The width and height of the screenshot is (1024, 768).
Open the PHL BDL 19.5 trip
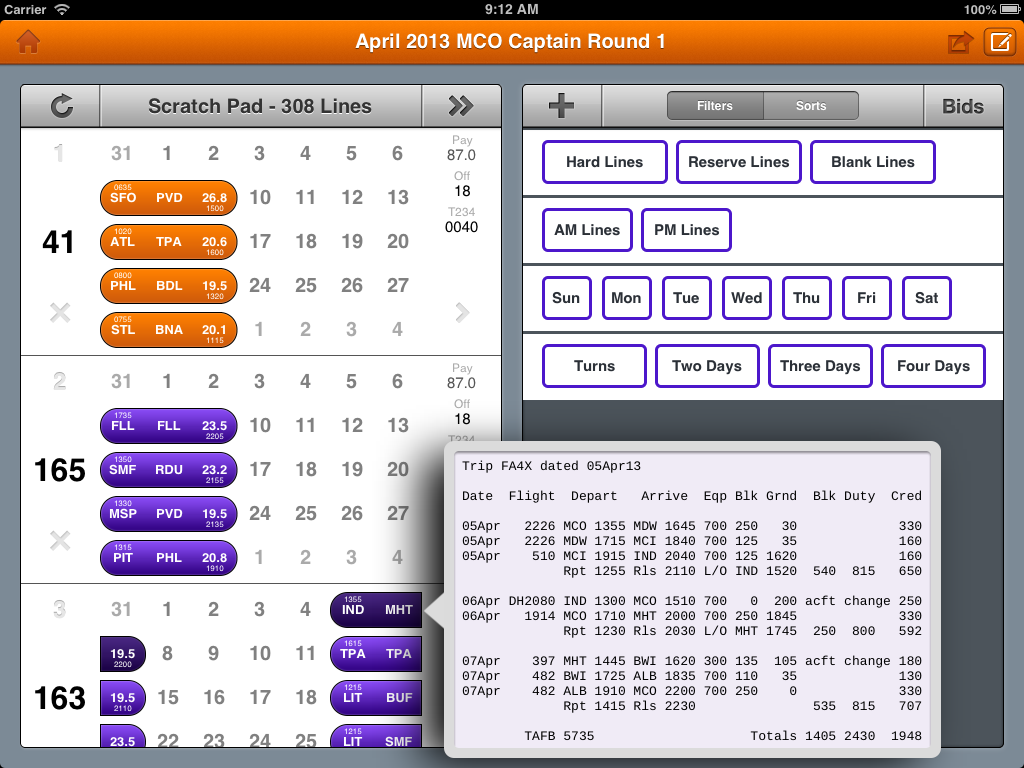(x=168, y=286)
